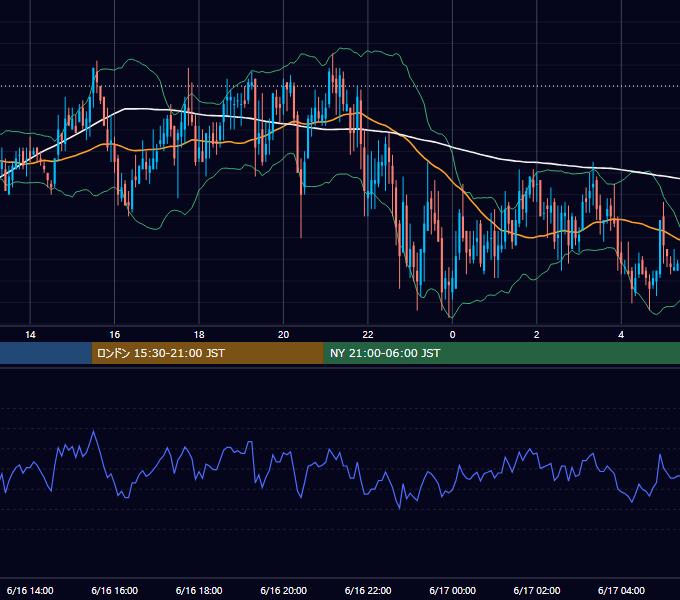
Task: Click the 6/17 02:00 date label
Action: (536, 590)
